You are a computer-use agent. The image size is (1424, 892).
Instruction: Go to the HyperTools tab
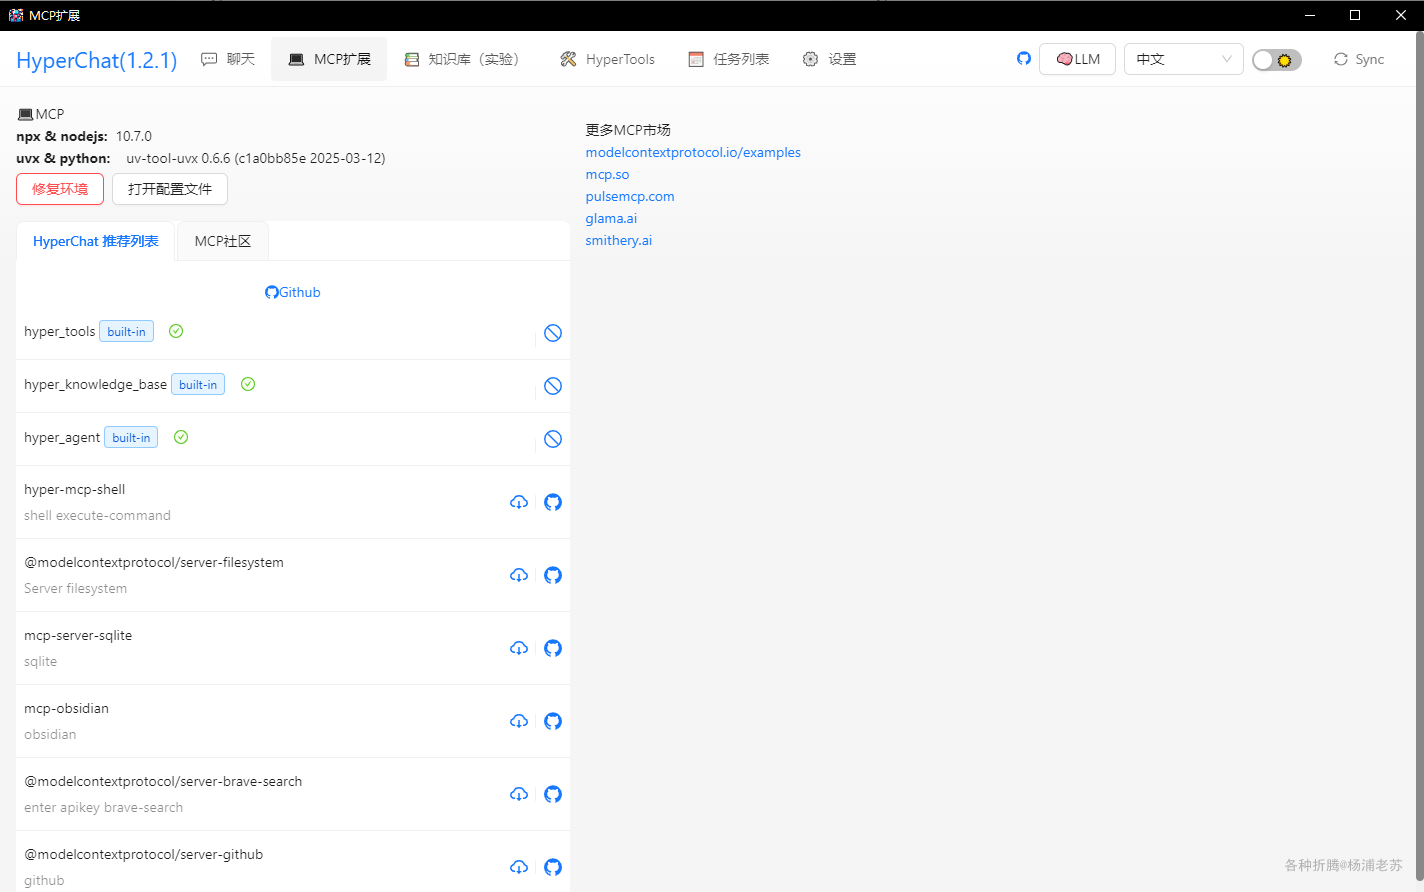[608, 59]
